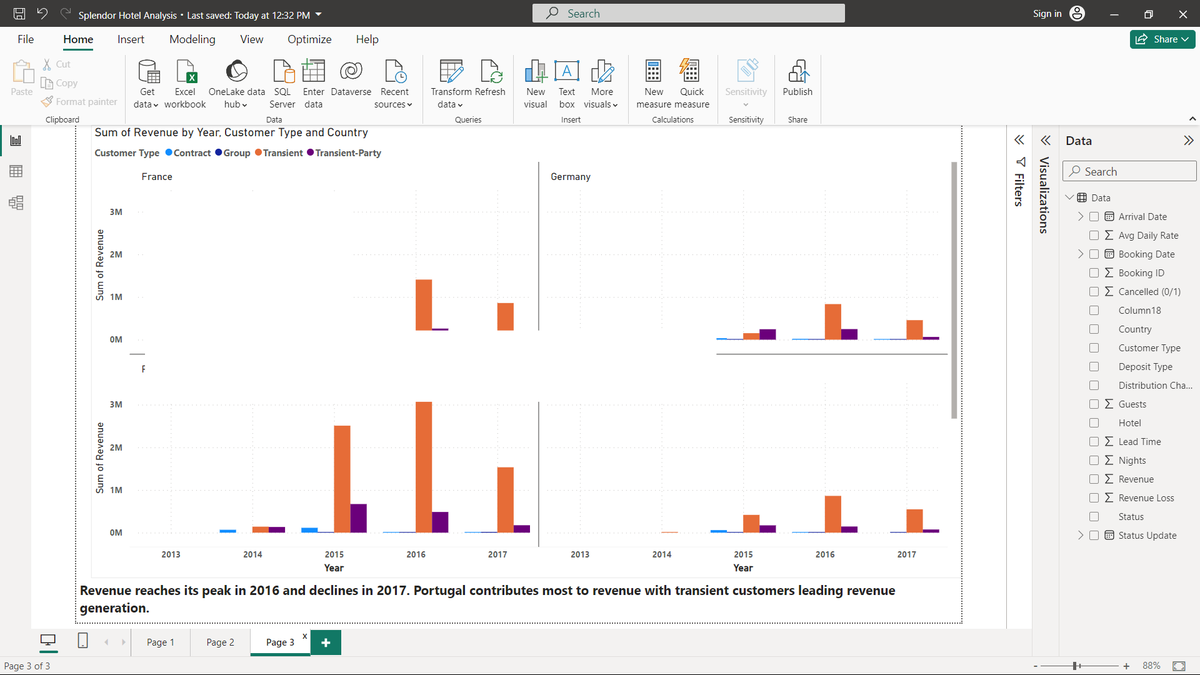Switch to Page 2 tab
1200x675 pixels.
(220, 642)
